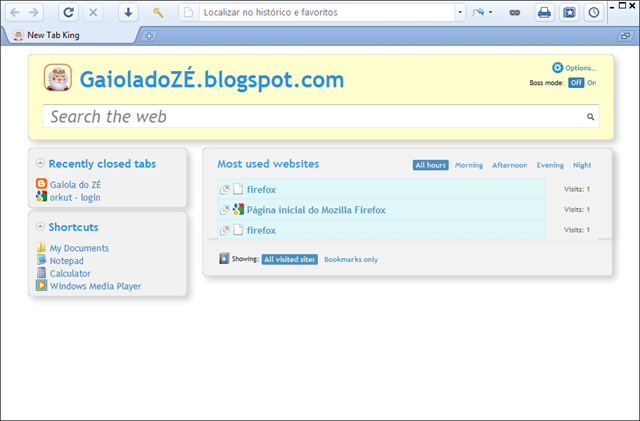
Task: Click the list-all-tabs icon on the tab strip
Action: click(x=625, y=36)
